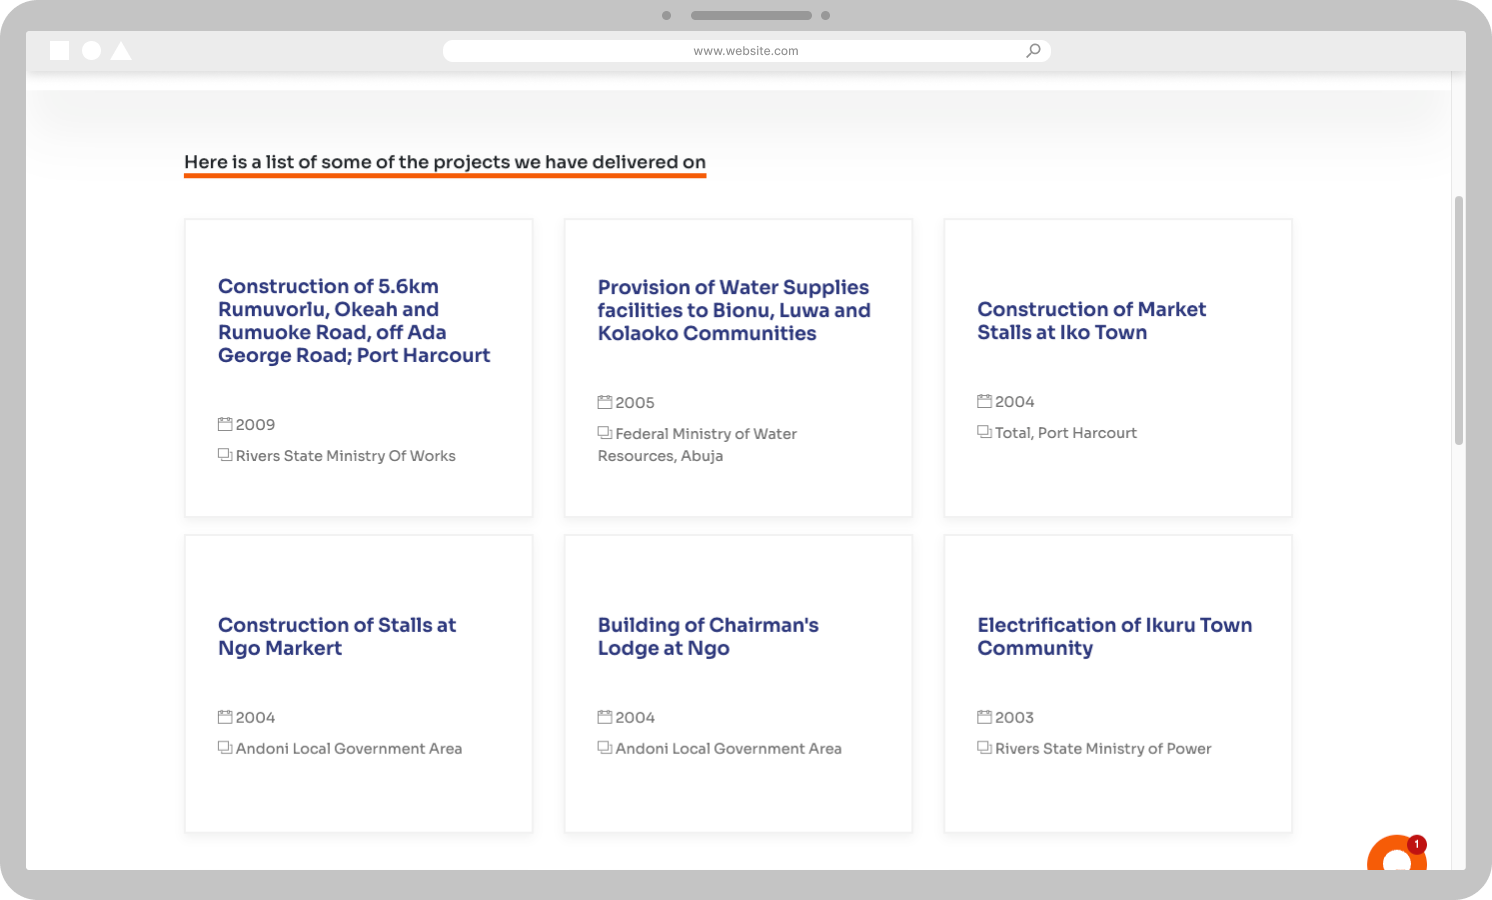
Task: Click the orange chat widget icon
Action: pos(1396,853)
